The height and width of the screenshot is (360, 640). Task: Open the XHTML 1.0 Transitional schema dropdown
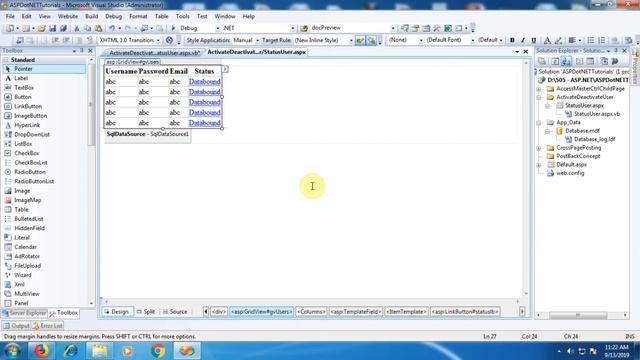coord(158,40)
